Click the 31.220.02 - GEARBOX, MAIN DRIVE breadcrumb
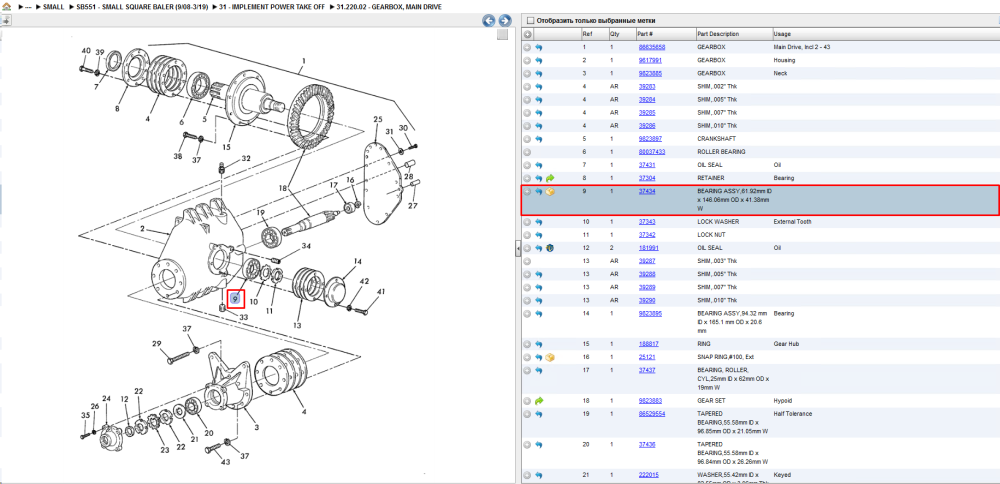This screenshot has width=1000, height=484. [388, 6]
